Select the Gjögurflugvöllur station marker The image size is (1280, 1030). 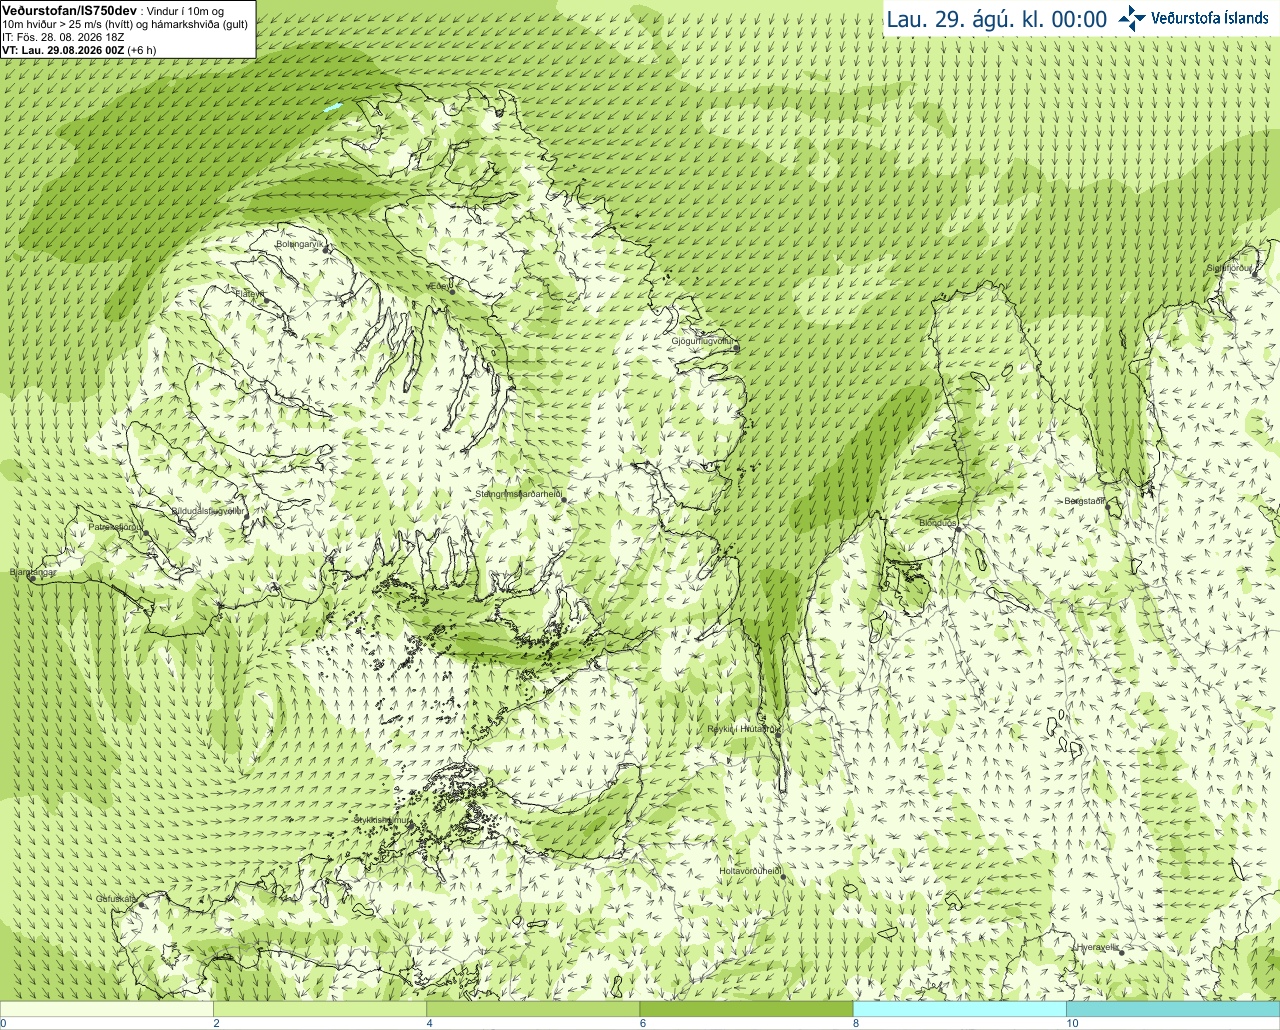[x=736, y=347]
